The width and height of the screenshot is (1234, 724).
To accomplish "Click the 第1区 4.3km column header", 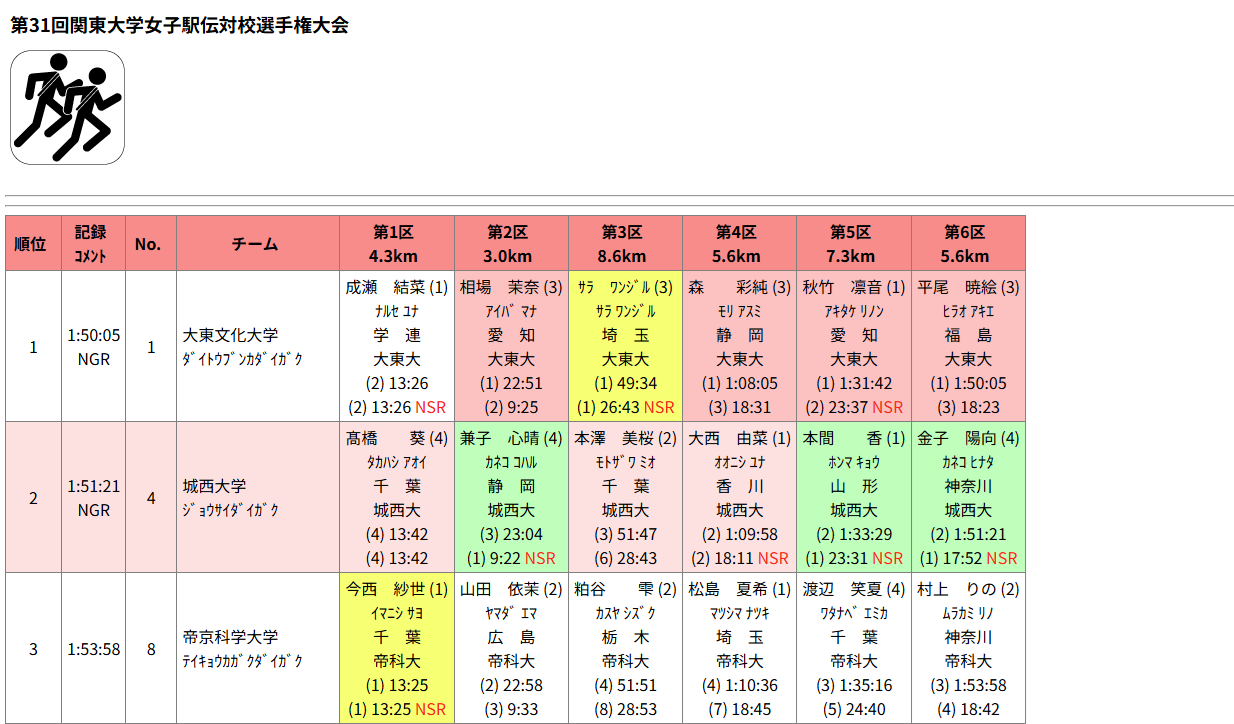I will [x=397, y=244].
